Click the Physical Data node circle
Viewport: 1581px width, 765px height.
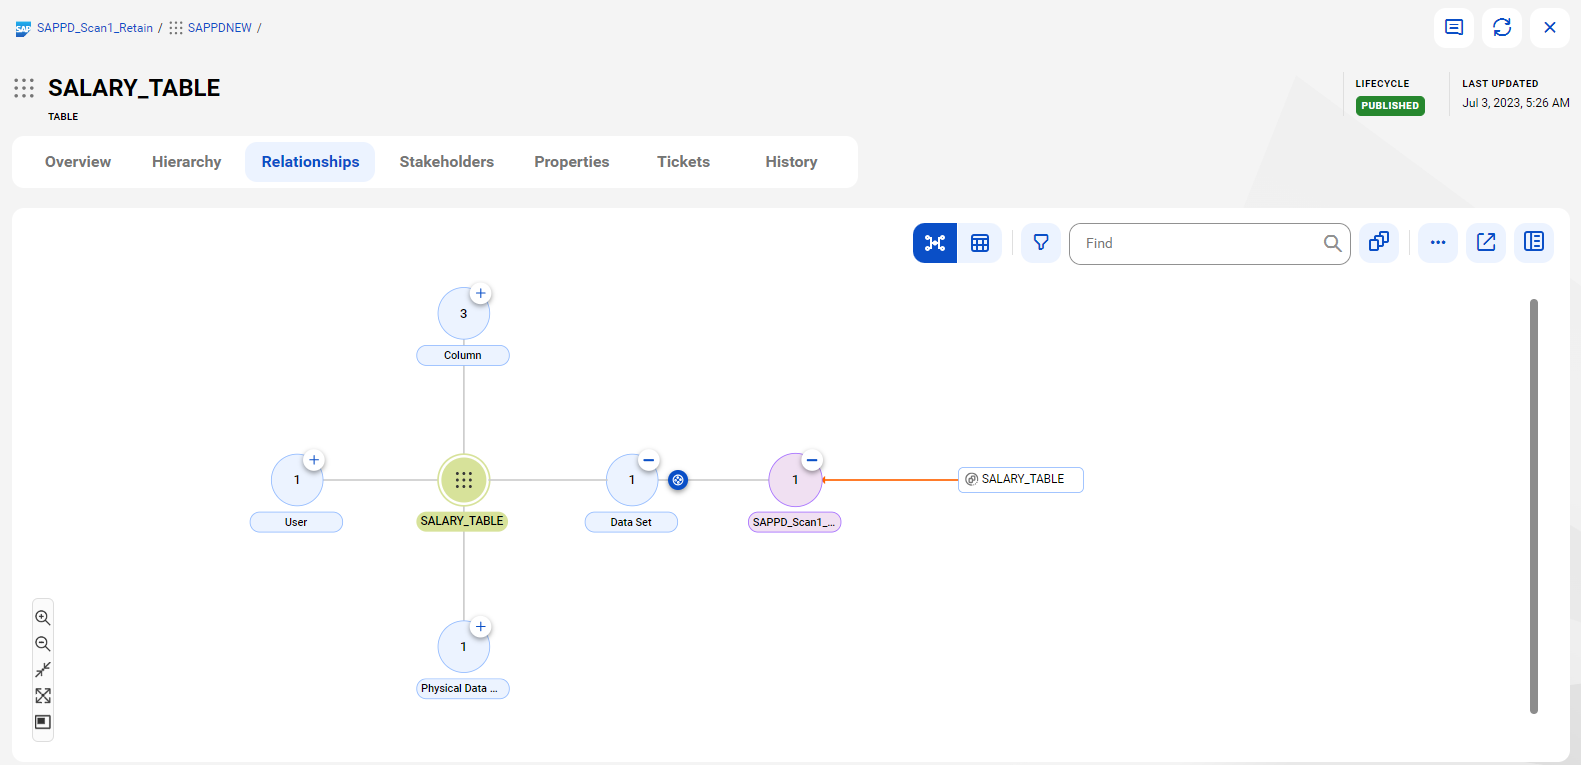pyautogui.click(x=464, y=647)
